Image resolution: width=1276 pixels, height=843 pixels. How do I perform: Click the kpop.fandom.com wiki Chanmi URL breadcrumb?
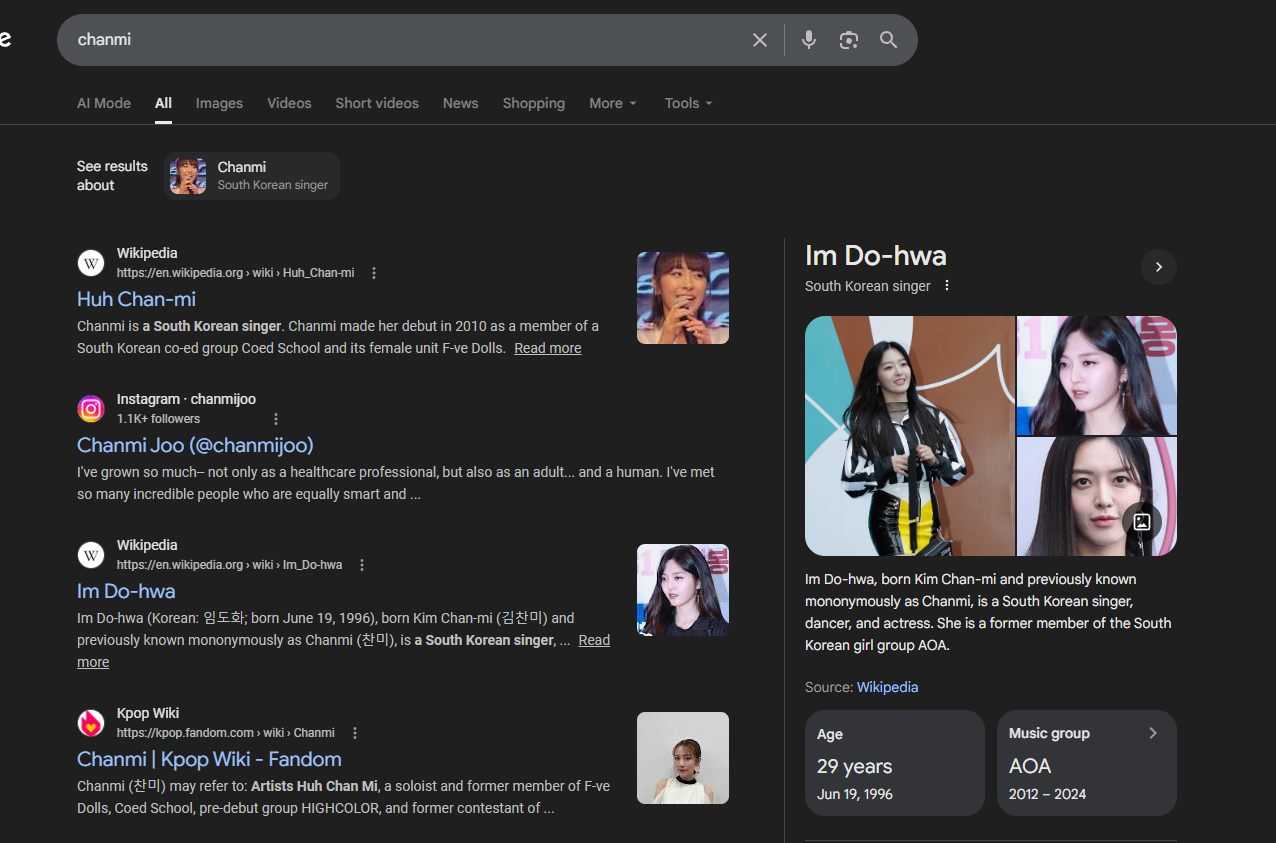[x=225, y=733]
